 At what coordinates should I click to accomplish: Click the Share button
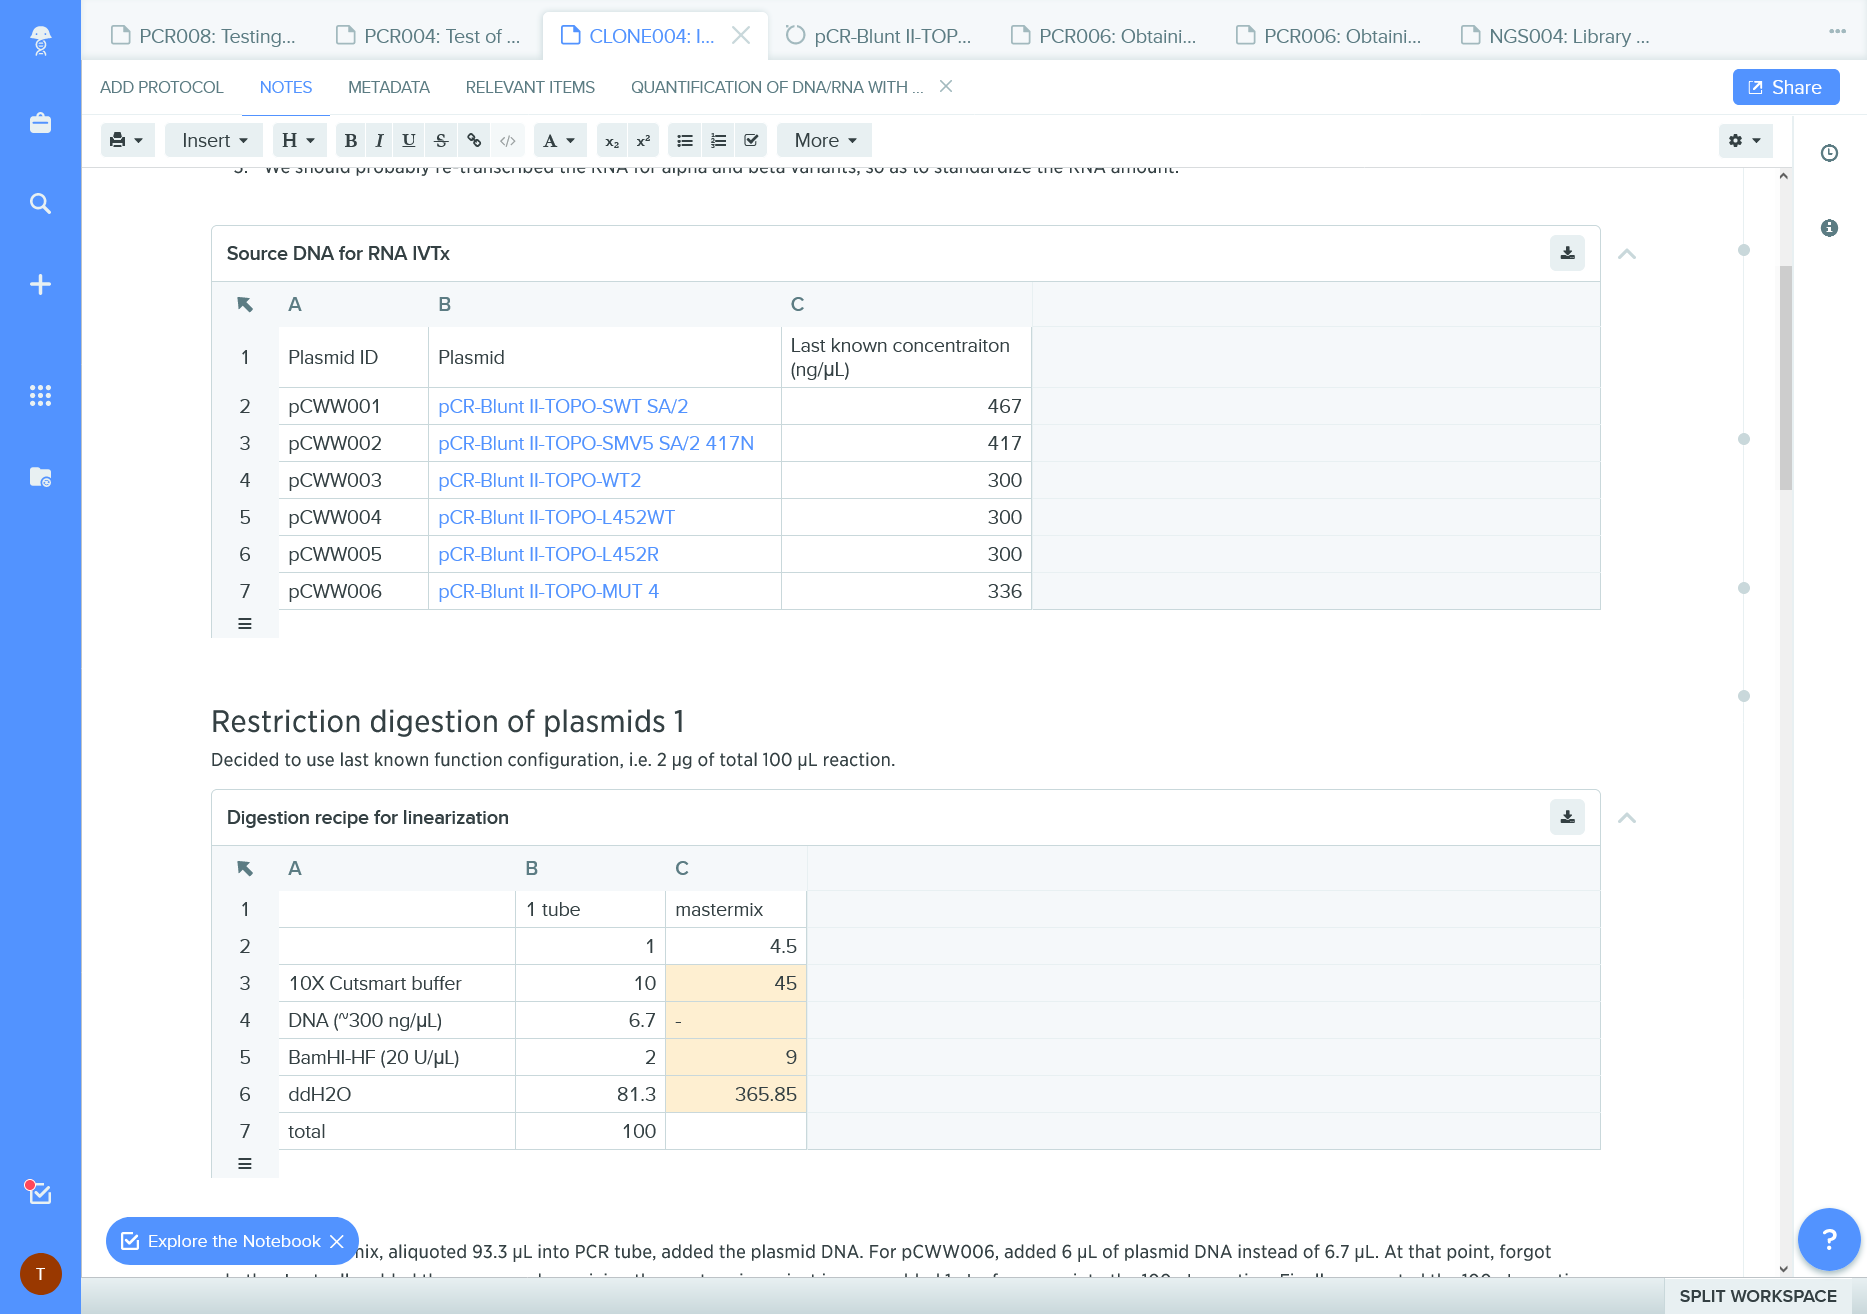tap(1786, 88)
